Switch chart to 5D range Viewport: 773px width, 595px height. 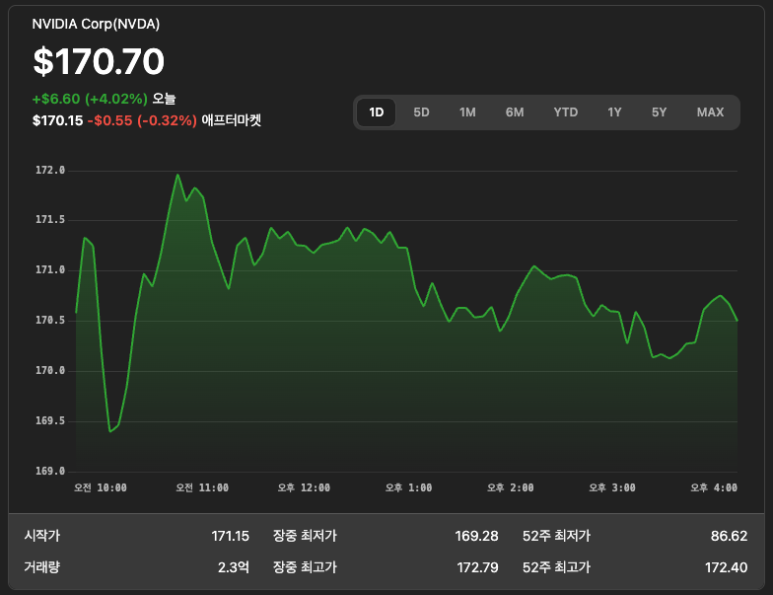coord(421,112)
